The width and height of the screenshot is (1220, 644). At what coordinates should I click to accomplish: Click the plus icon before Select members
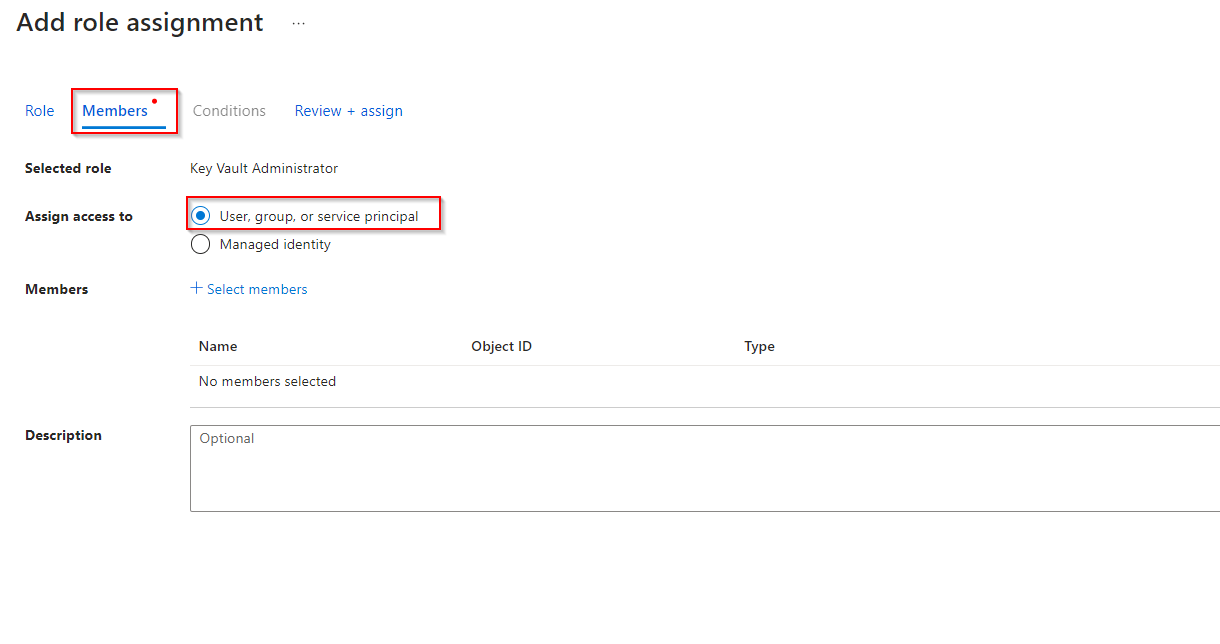coord(196,288)
